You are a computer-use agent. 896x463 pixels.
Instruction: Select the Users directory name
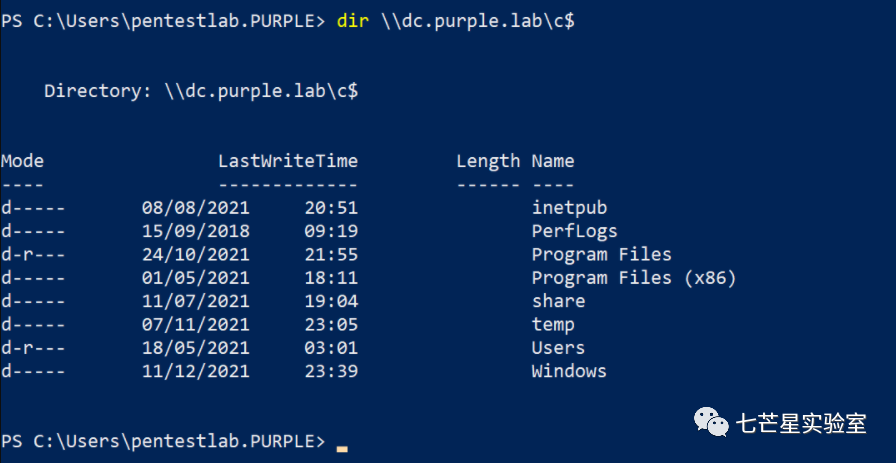558,348
